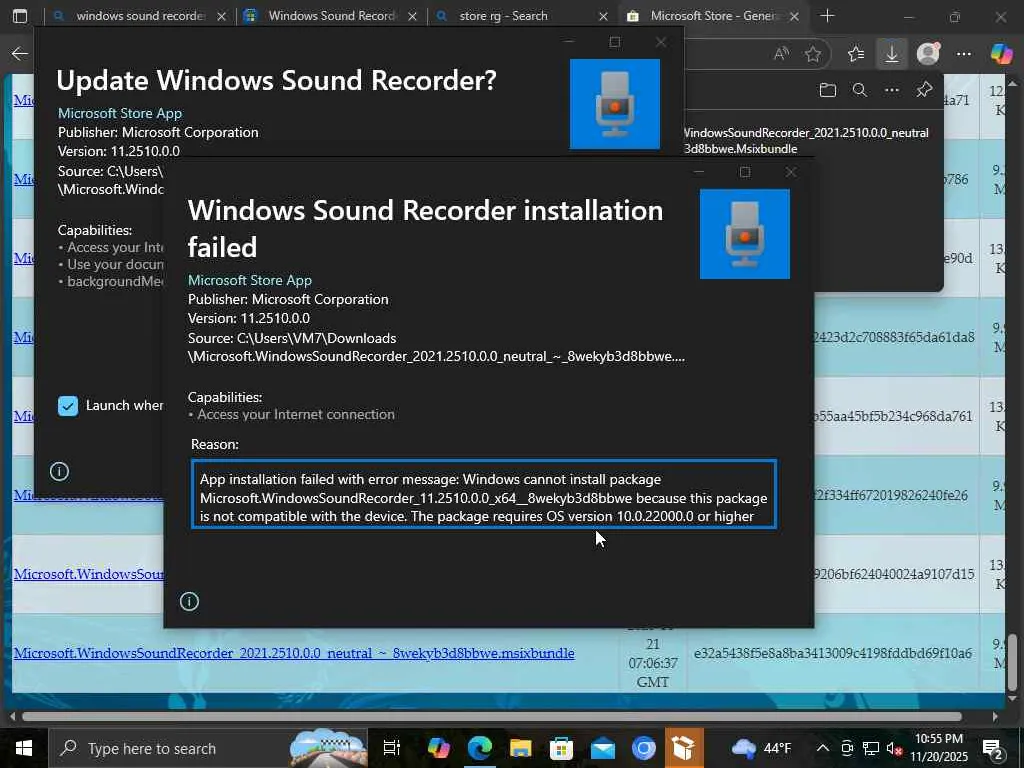This screenshot has height=768, width=1024.
Task: Open the partially hidden Microsoft.WindowsSoun link
Action: tap(89, 574)
